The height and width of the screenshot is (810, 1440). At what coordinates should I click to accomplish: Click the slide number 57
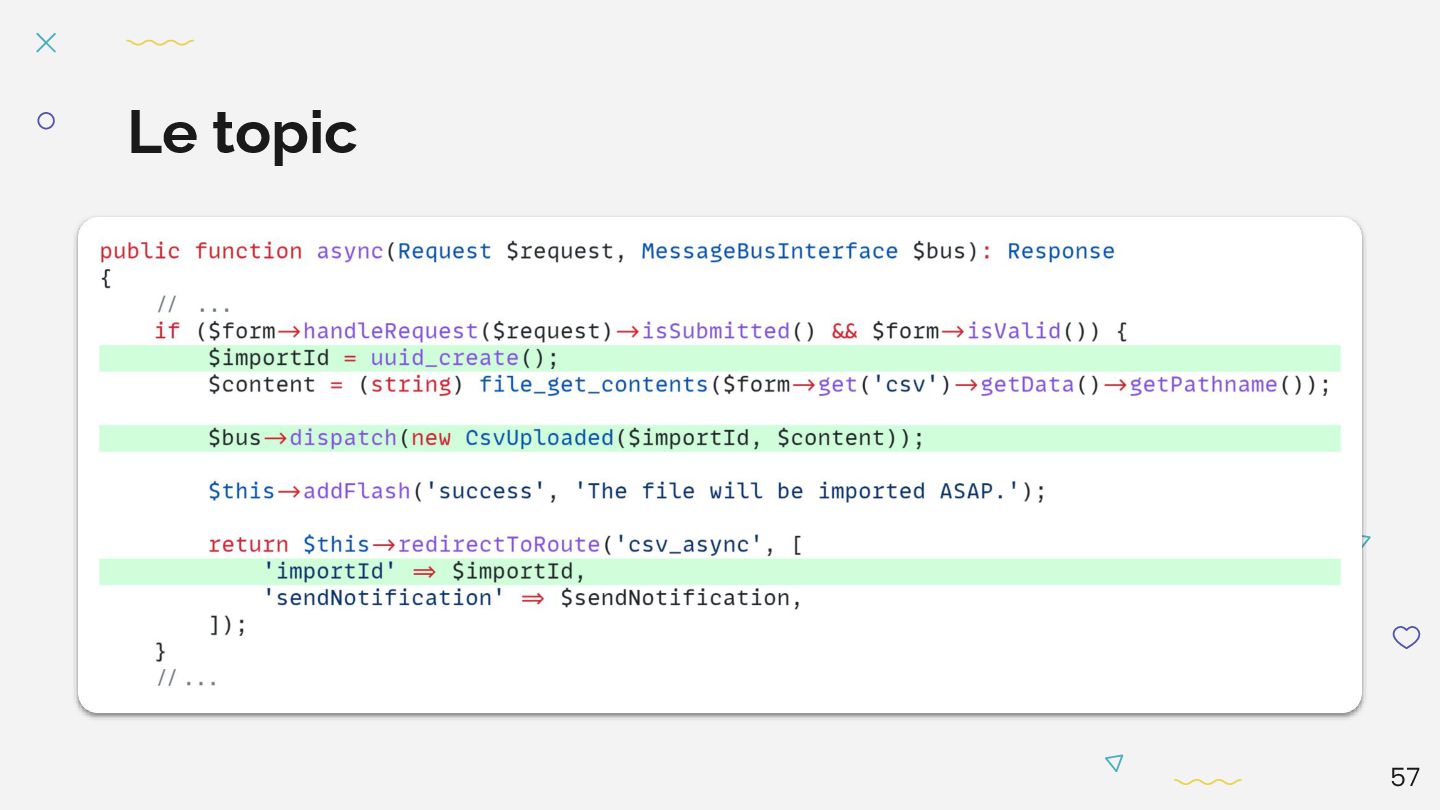click(x=1404, y=777)
